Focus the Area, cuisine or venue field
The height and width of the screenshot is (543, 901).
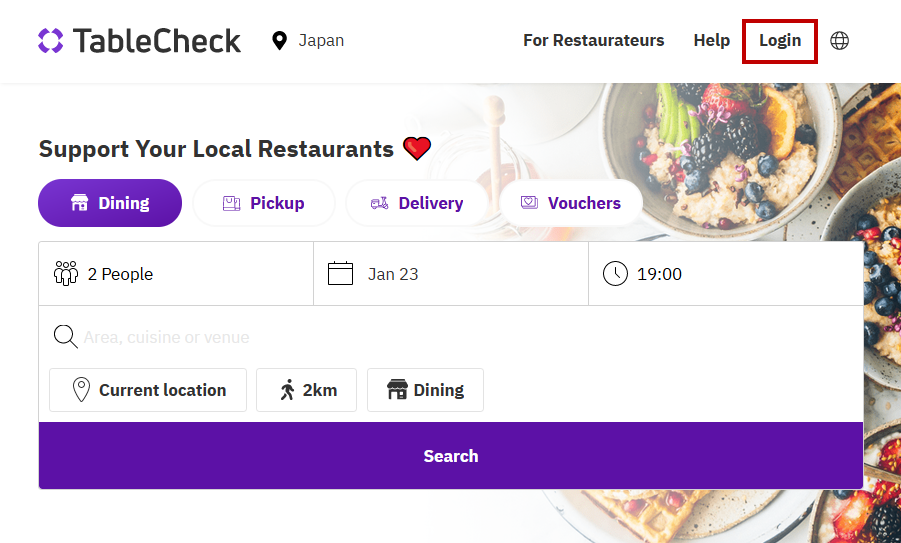tap(460, 337)
